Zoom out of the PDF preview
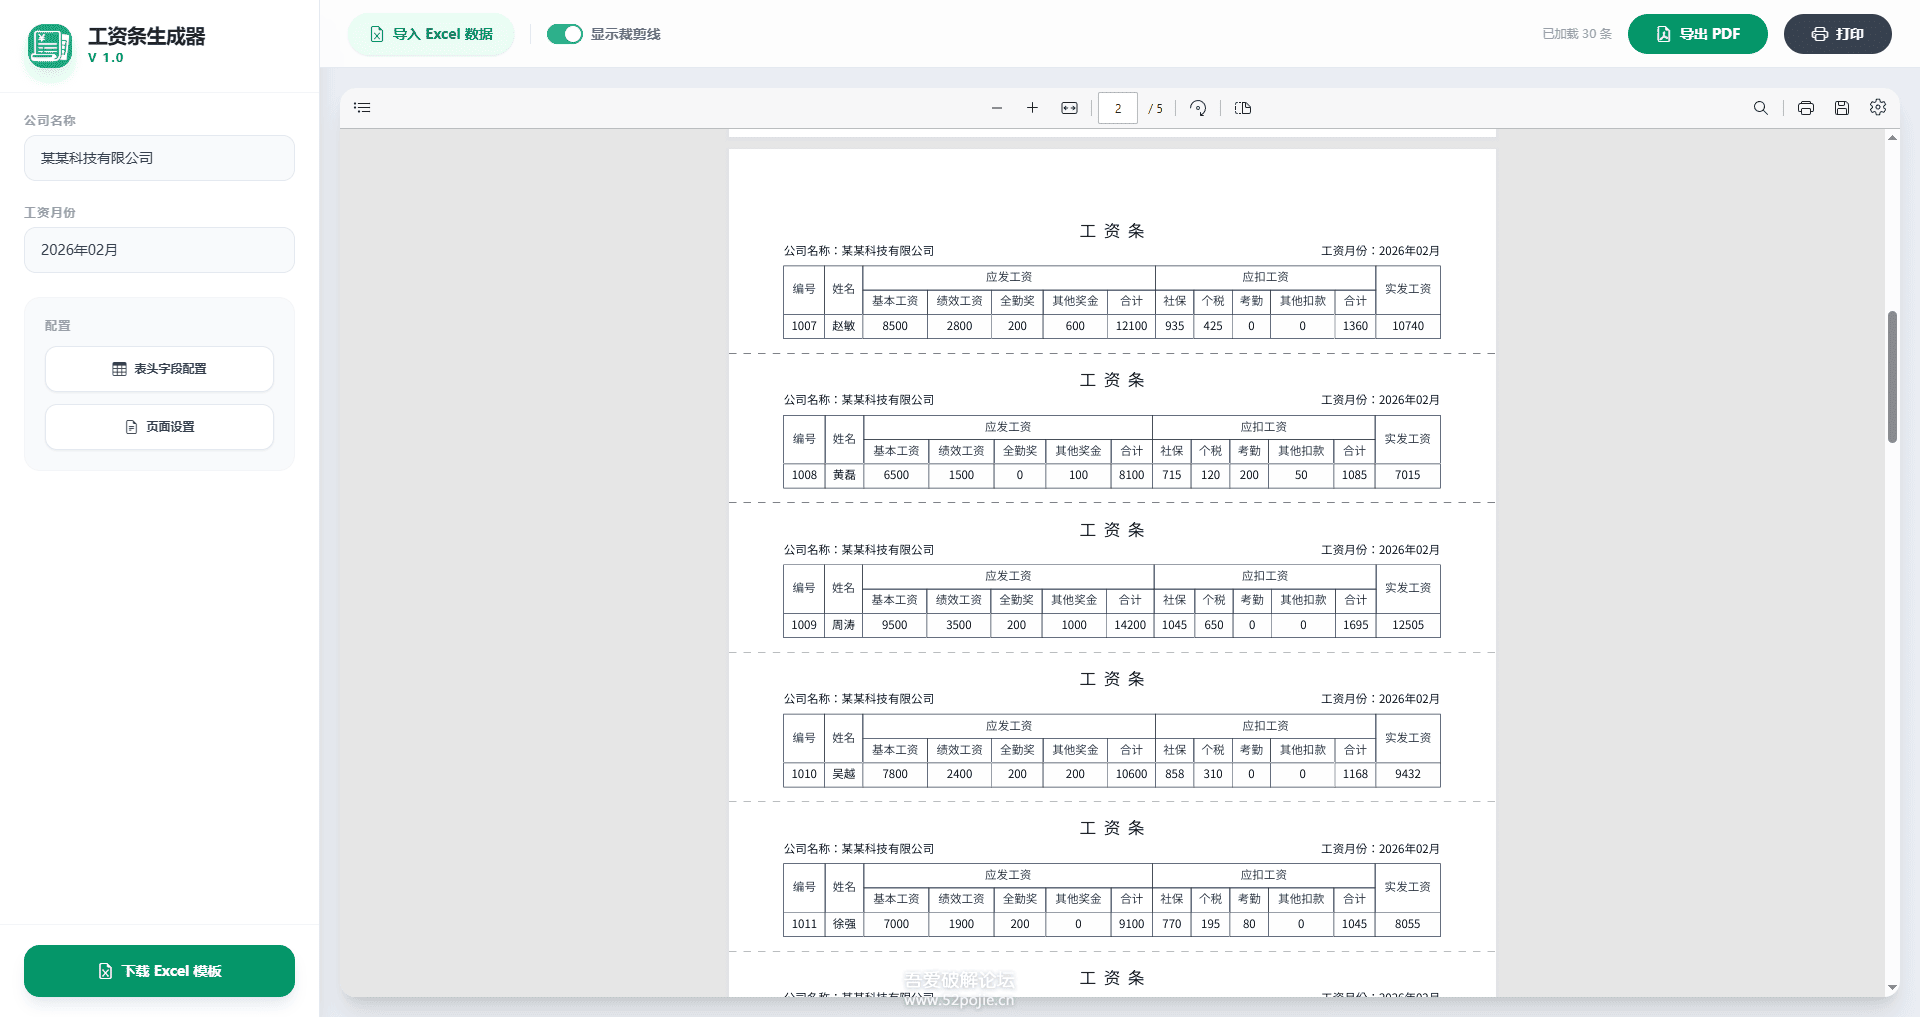This screenshot has height=1017, width=1920. click(x=996, y=108)
